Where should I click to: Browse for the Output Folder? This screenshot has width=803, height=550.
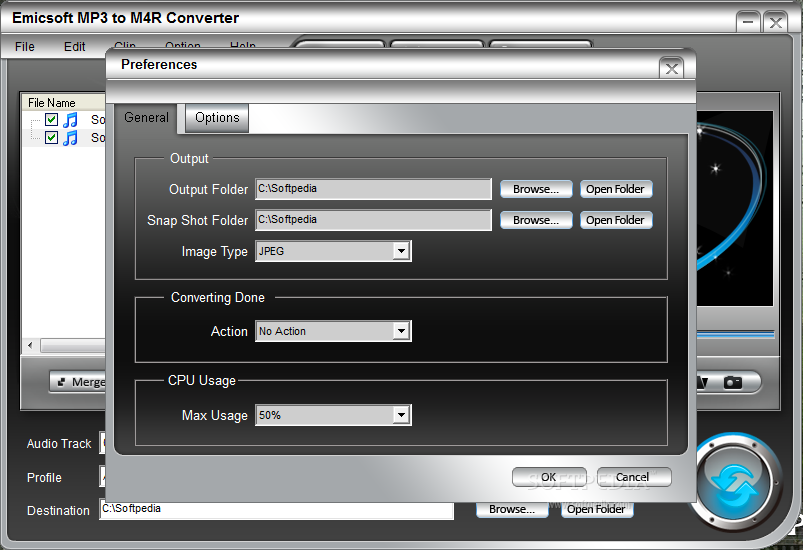536,189
